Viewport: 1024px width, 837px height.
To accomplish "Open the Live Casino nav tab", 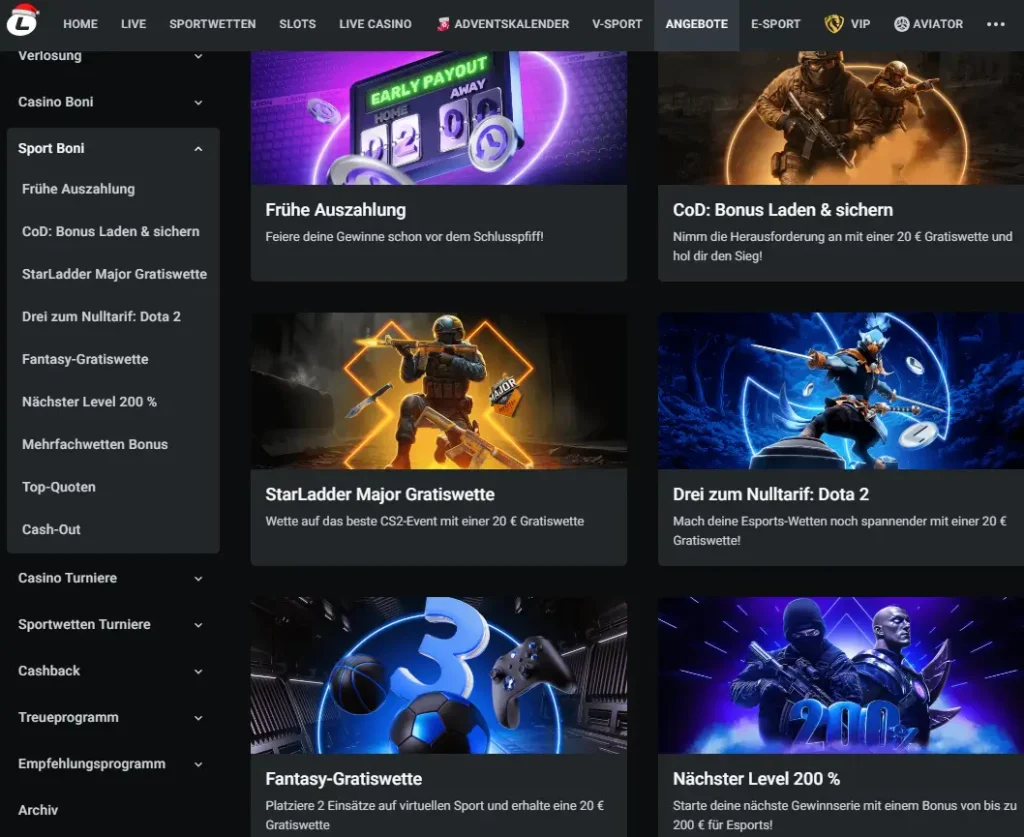I will (375, 24).
